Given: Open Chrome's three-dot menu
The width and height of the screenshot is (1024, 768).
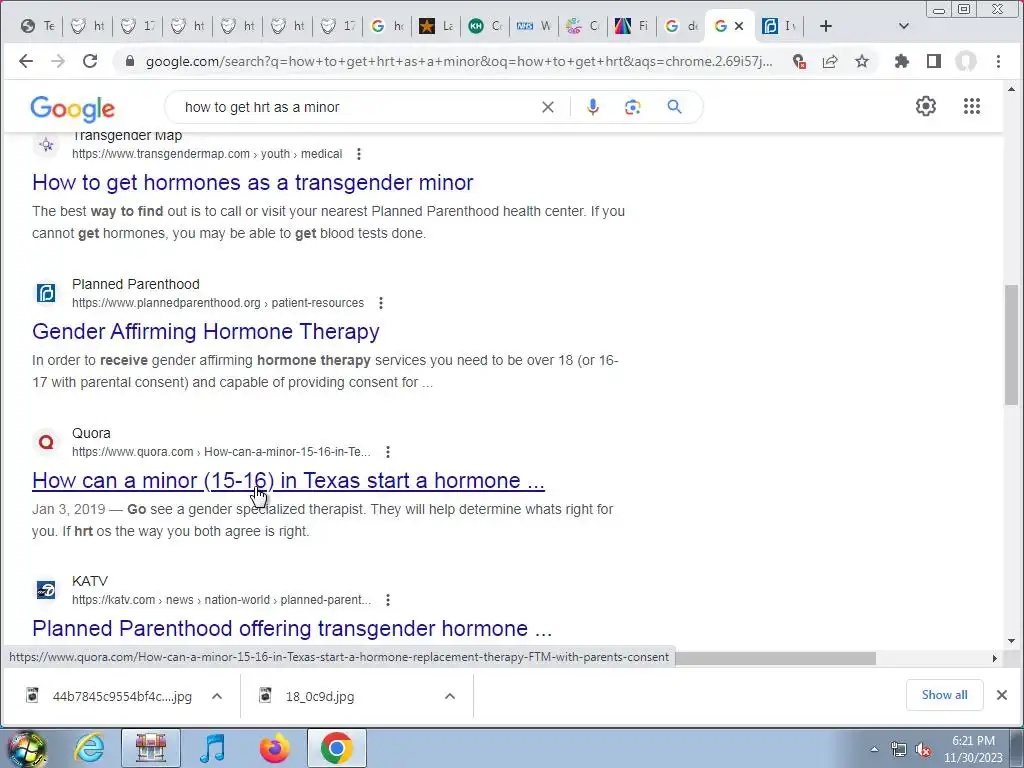Looking at the screenshot, I should tap(998, 61).
